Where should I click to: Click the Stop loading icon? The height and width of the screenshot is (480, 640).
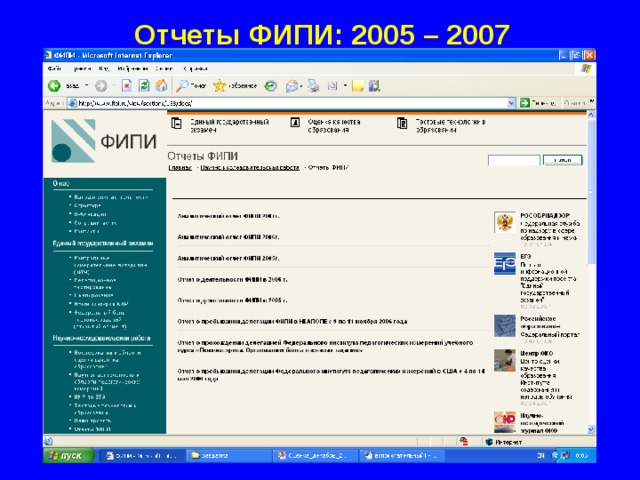(127, 86)
